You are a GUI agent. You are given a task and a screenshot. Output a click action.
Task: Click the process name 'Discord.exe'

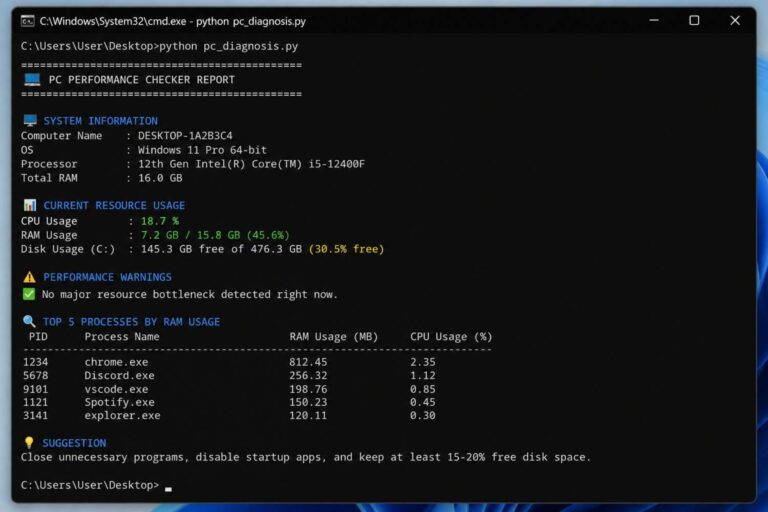(x=119, y=376)
